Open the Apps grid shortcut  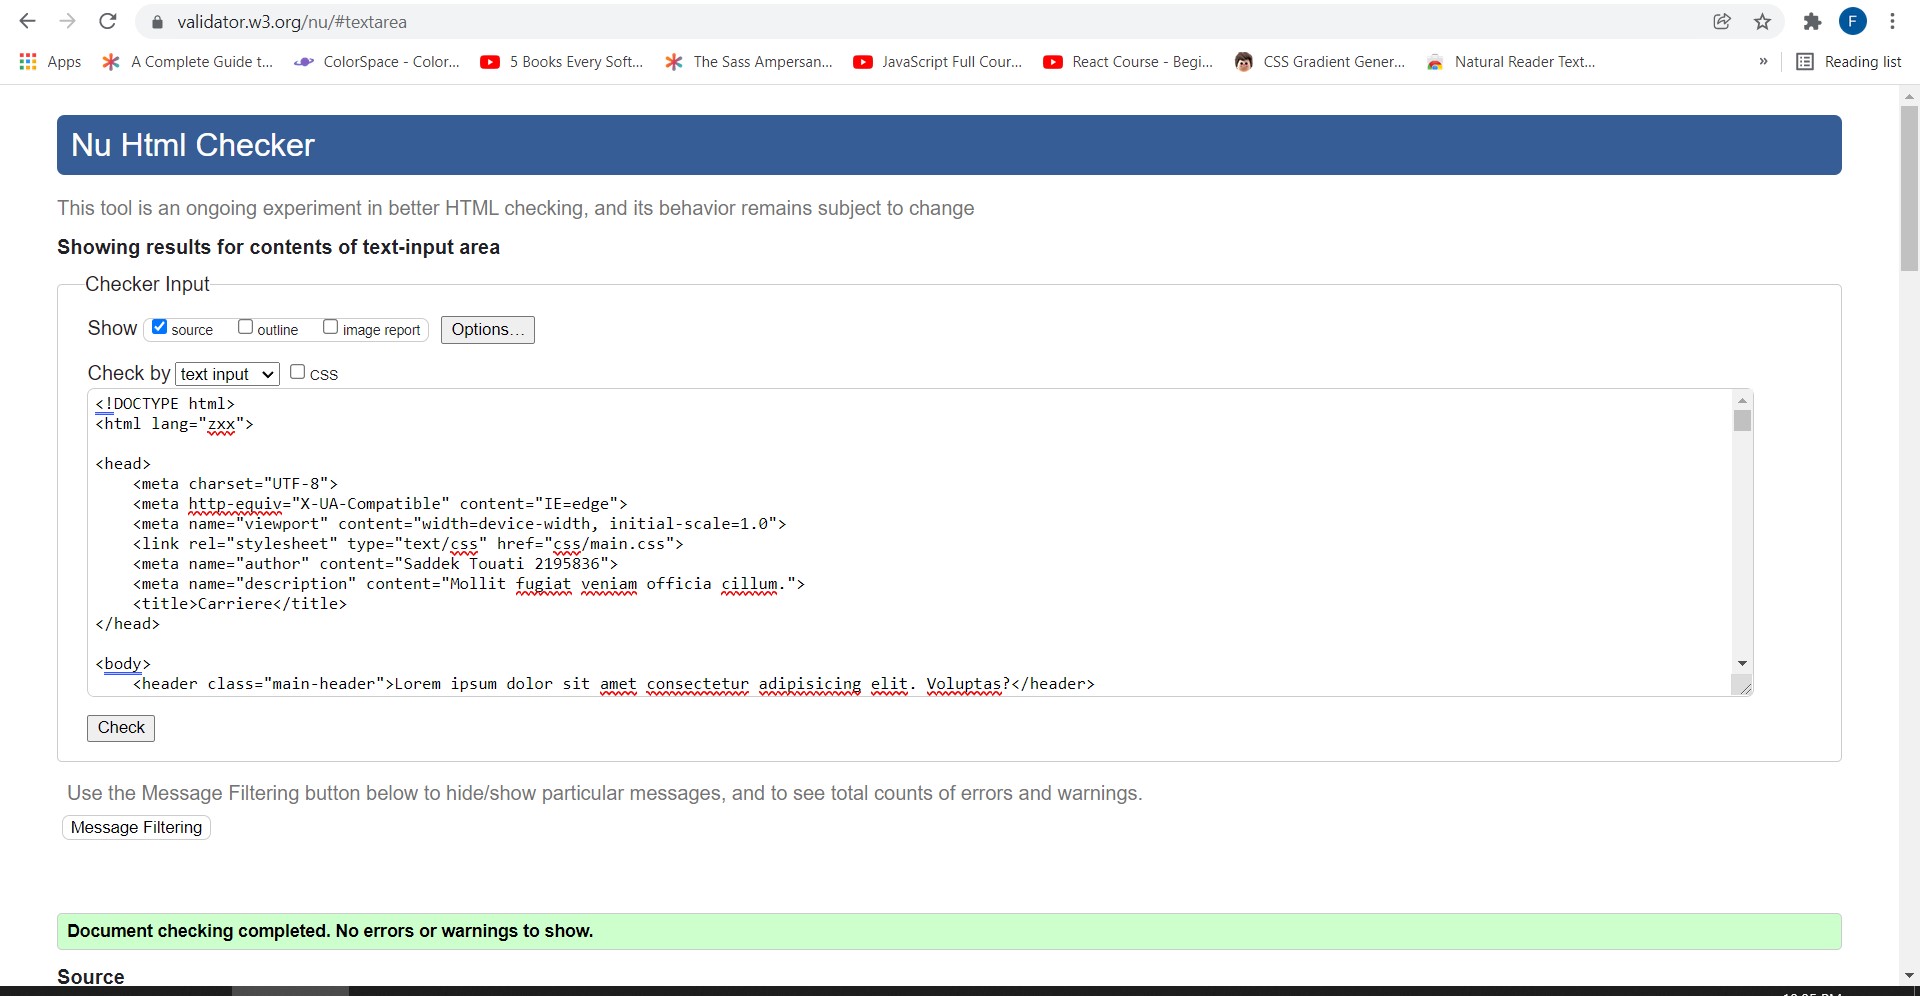point(50,62)
